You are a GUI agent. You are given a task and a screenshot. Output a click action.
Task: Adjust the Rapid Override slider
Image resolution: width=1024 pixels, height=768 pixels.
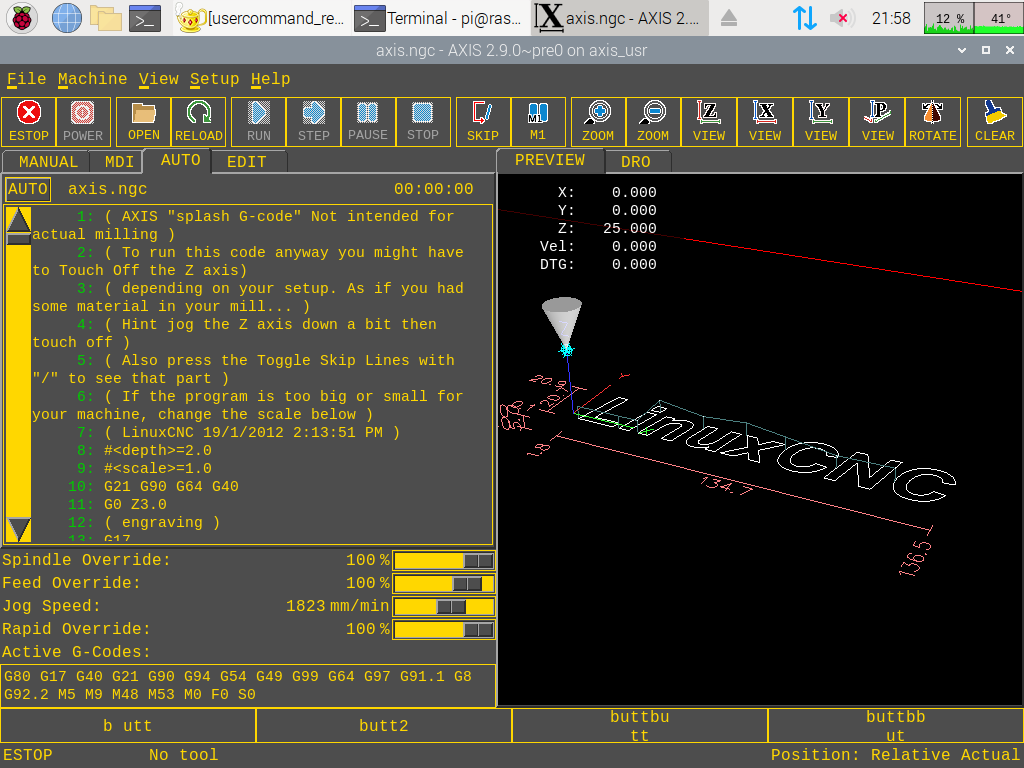coord(443,630)
